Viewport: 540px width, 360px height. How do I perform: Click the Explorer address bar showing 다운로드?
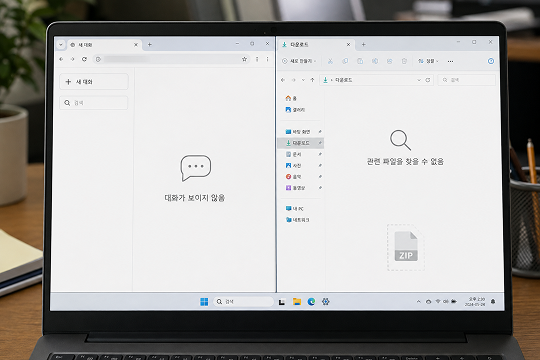tap(376, 80)
